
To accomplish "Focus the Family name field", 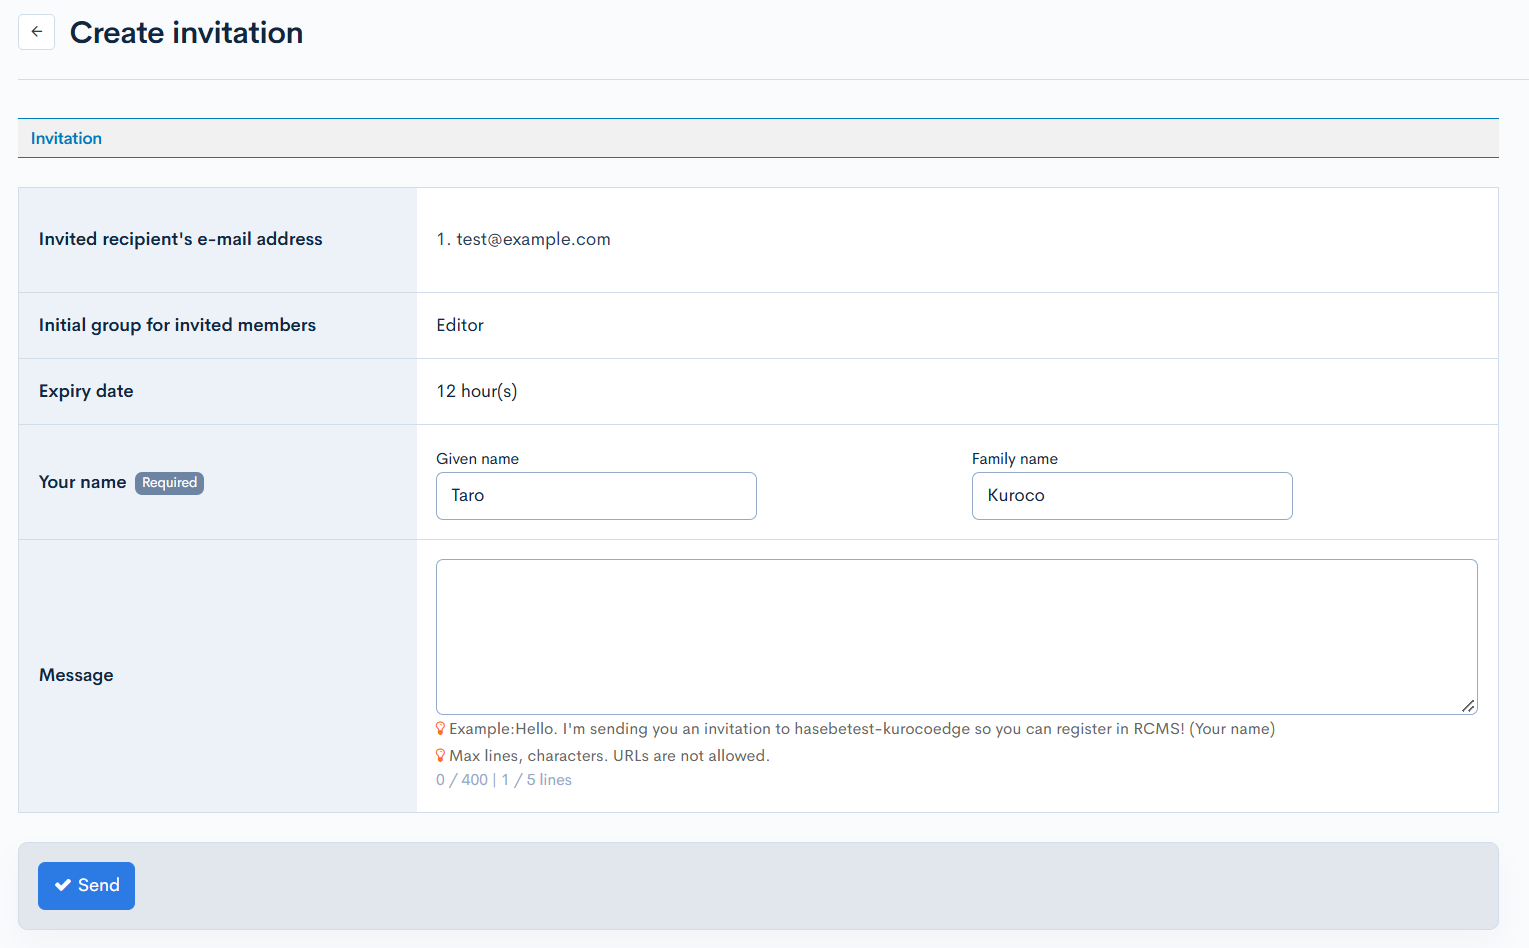I will pos(1132,496).
